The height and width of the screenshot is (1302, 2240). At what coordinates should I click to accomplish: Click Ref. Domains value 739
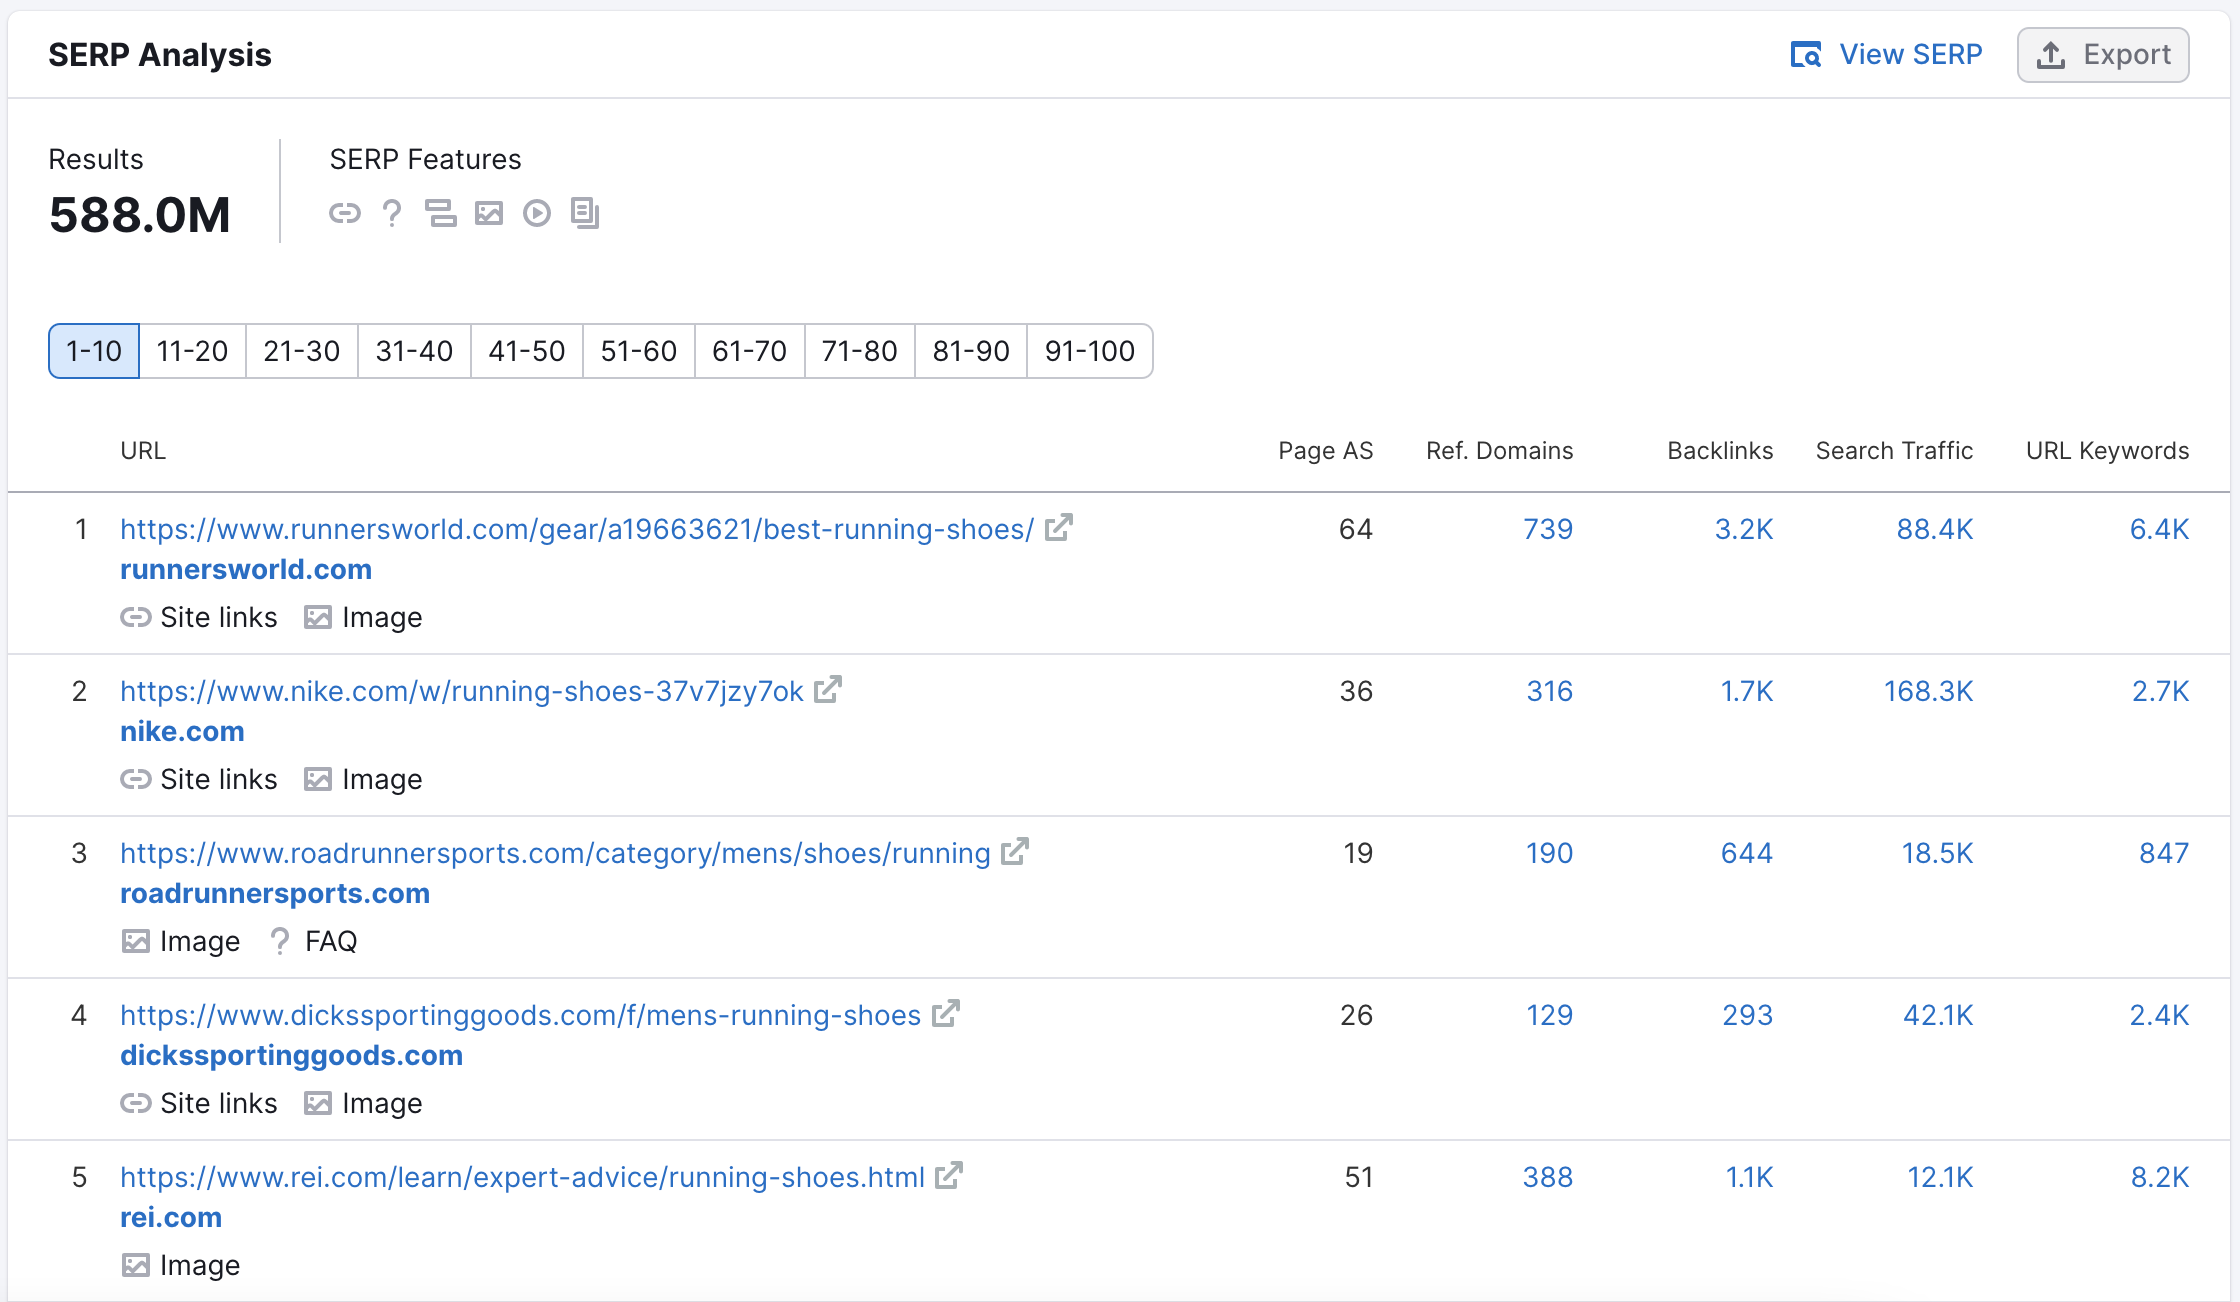pos(1548,529)
